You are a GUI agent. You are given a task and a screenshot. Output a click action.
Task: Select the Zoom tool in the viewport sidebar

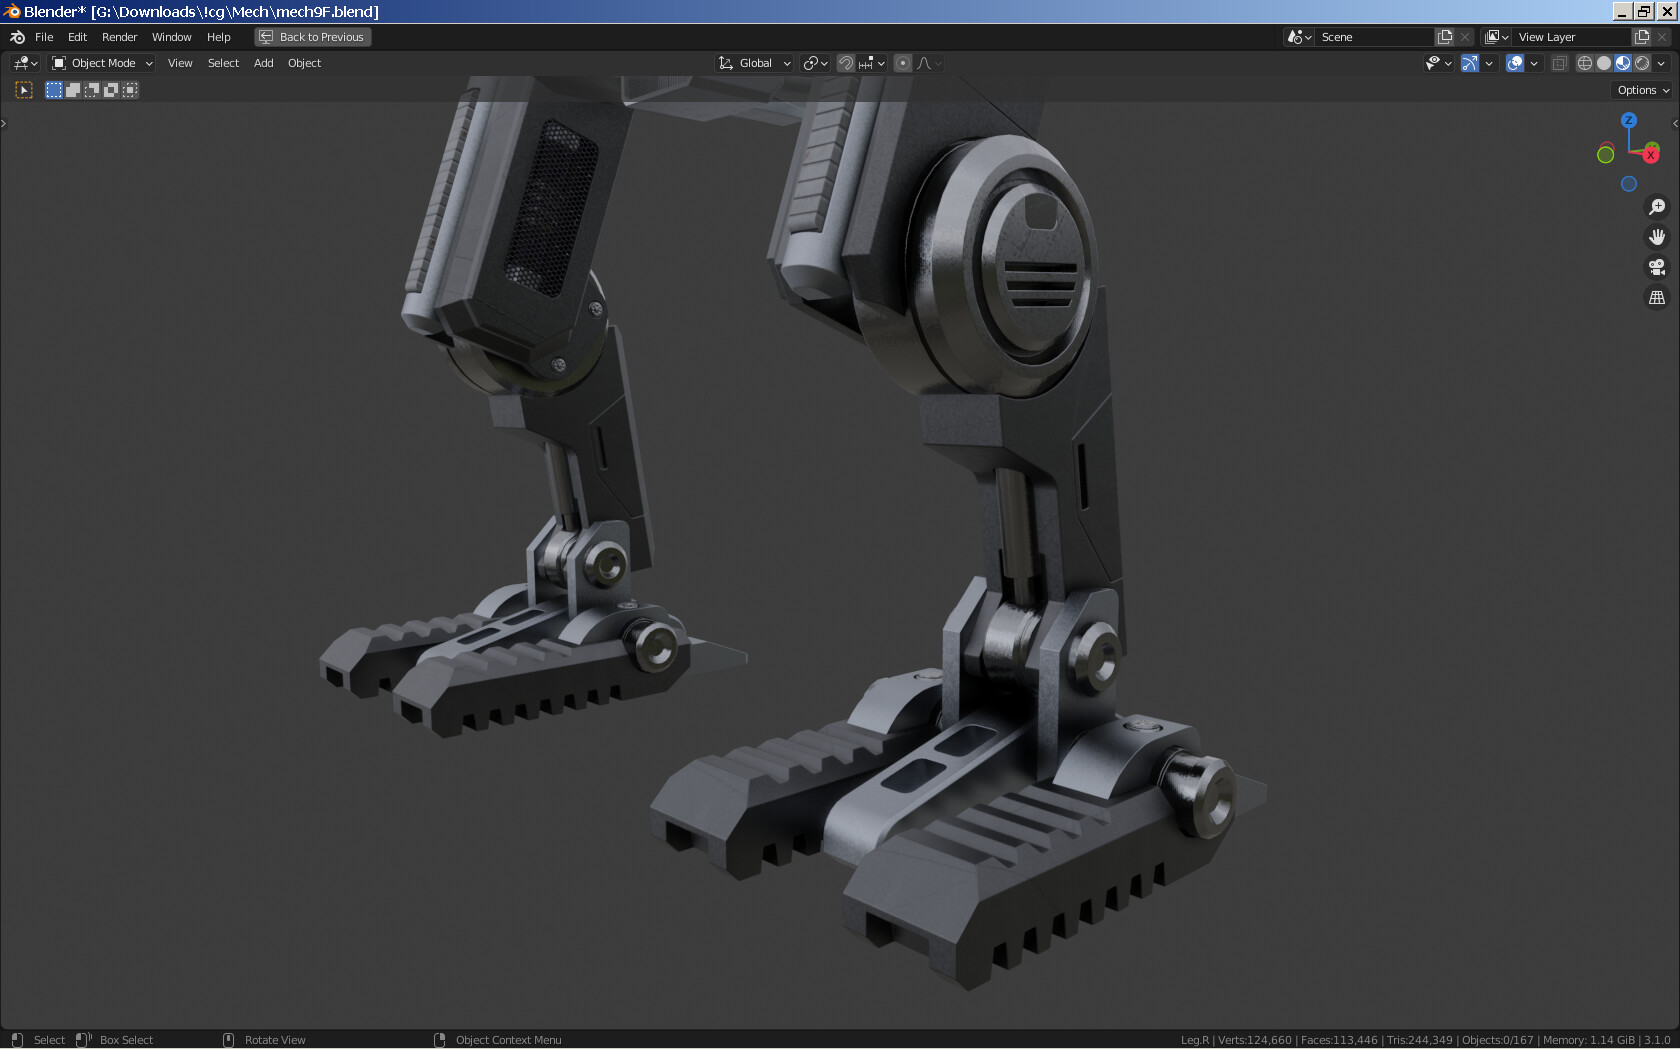point(1657,207)
